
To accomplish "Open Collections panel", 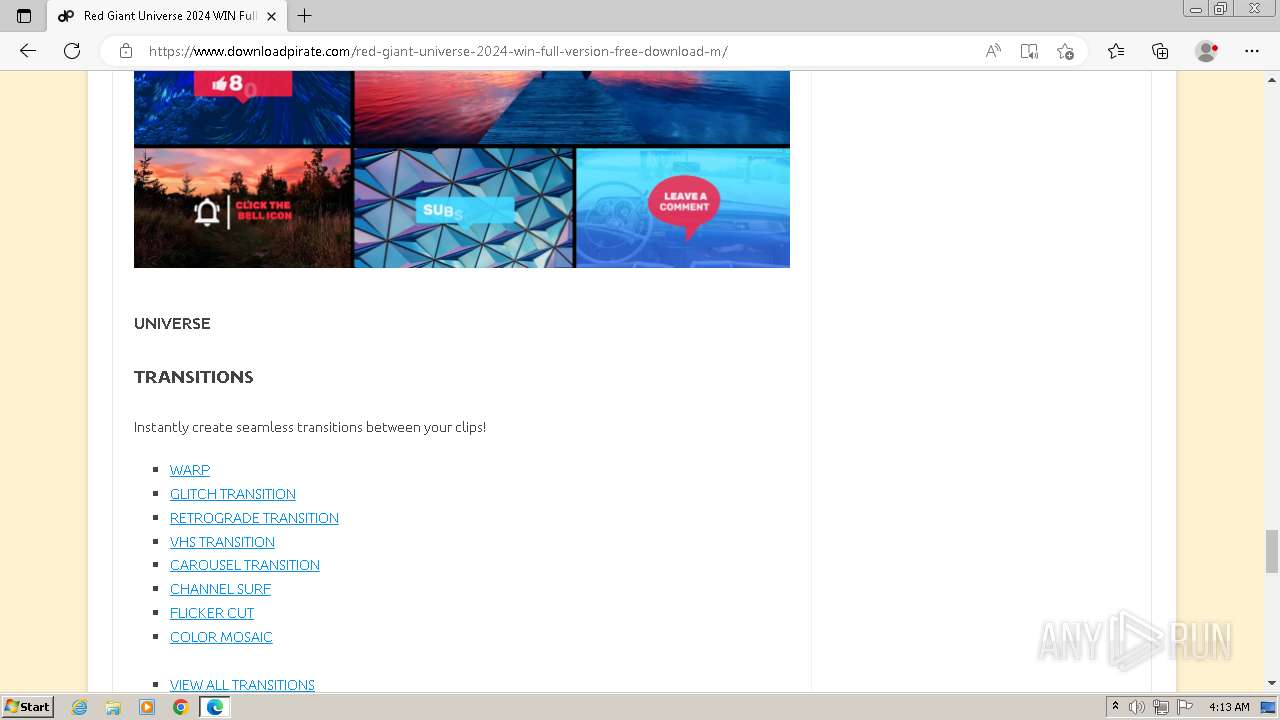I will pyautogui.click(x=1160, y=51).
